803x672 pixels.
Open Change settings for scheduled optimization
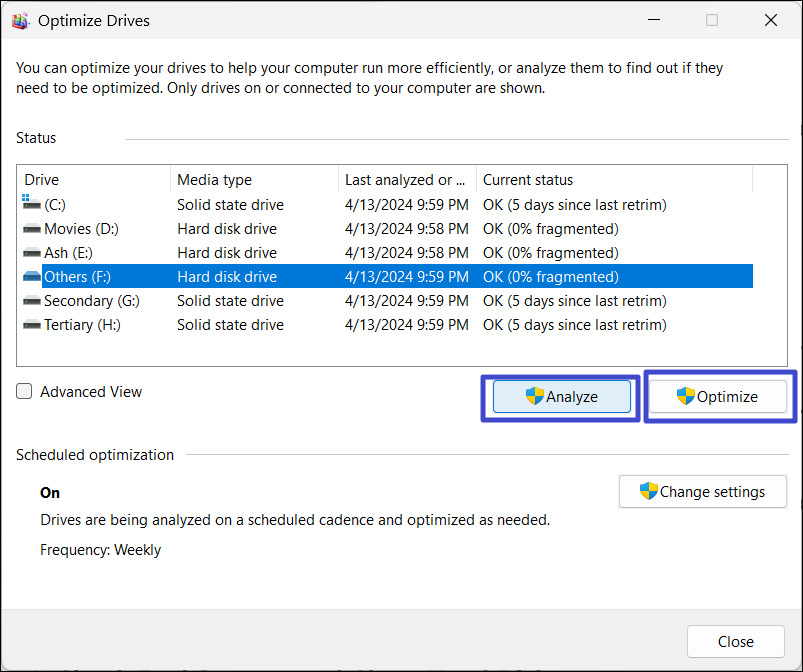(x=702, y=491)
